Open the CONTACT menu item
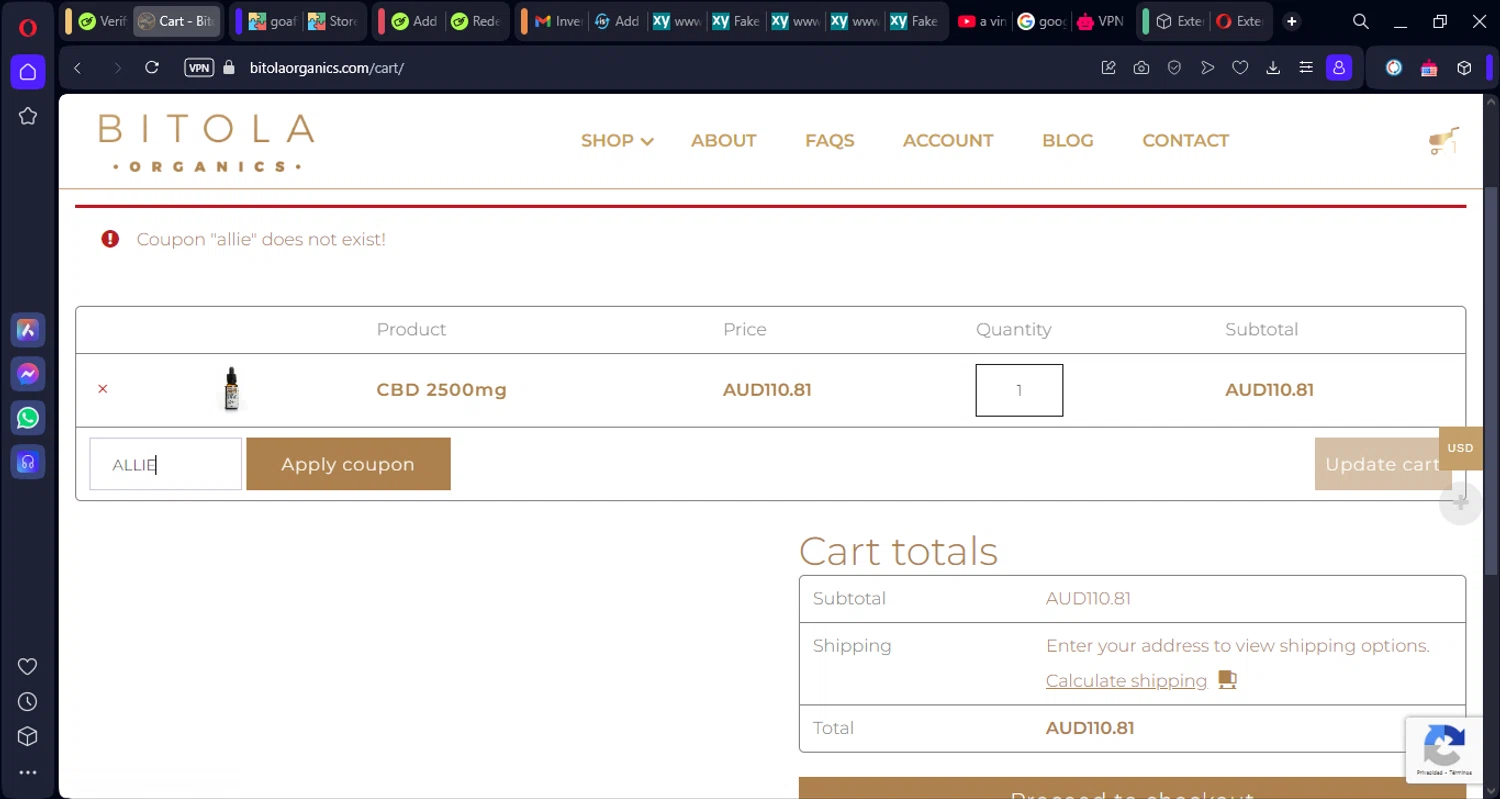Screen dimensions: 1500x799 pos(1185,141)
